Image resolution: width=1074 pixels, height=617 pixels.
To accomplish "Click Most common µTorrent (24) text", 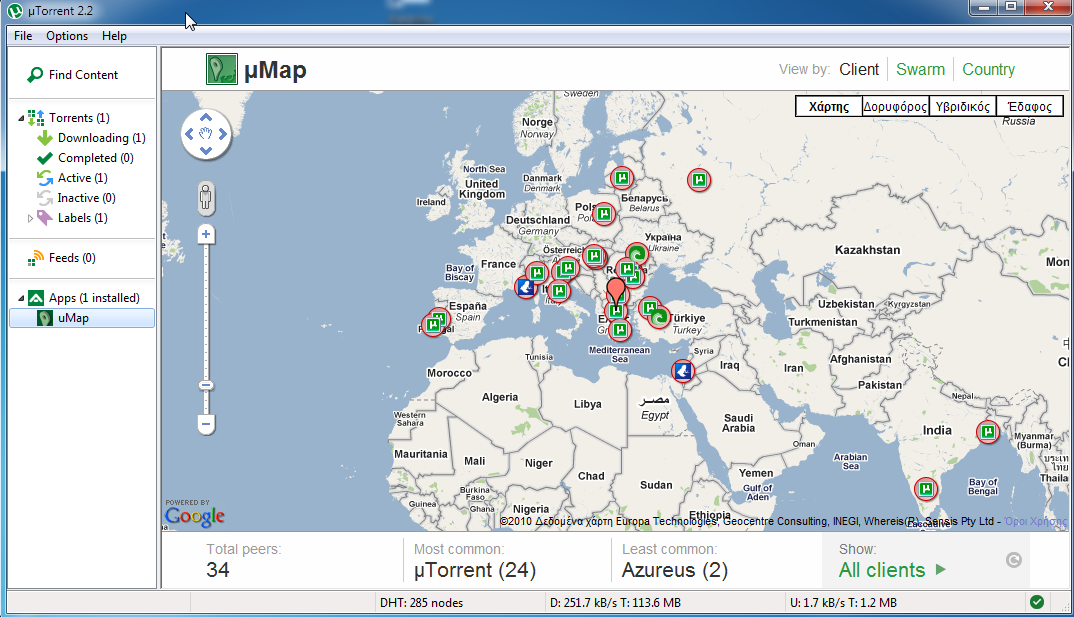I will point(475,570).
